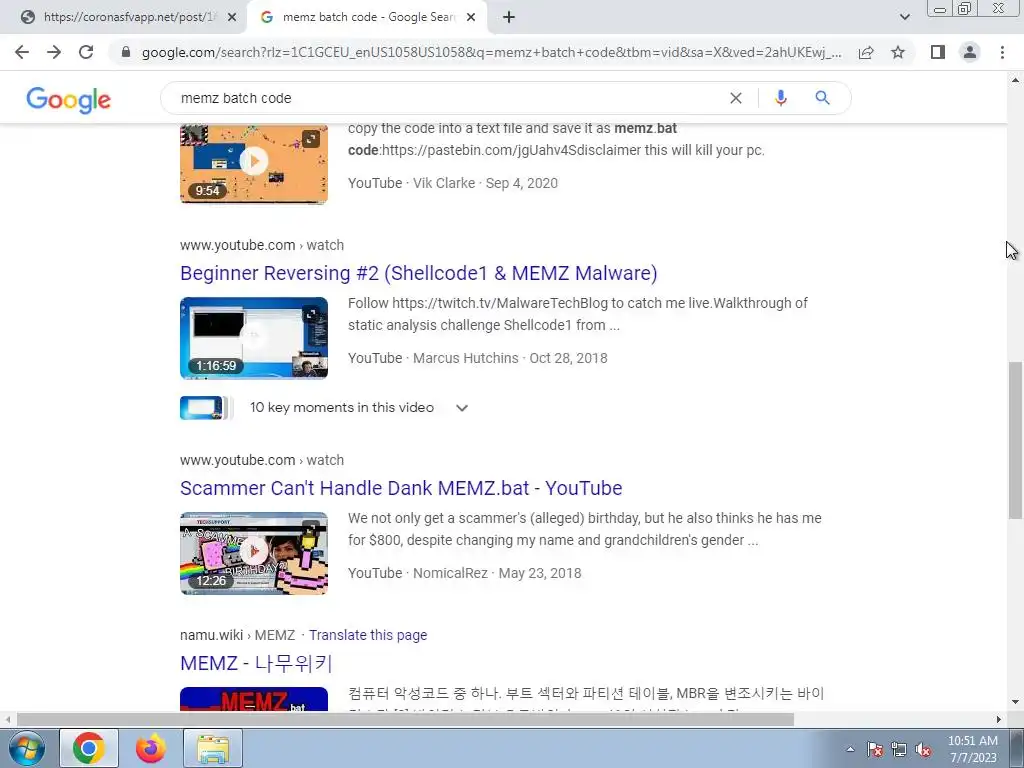Viewport: 1024px width, 768px height.
Task: Go to Google home via the logo
Action: [69, 100]
